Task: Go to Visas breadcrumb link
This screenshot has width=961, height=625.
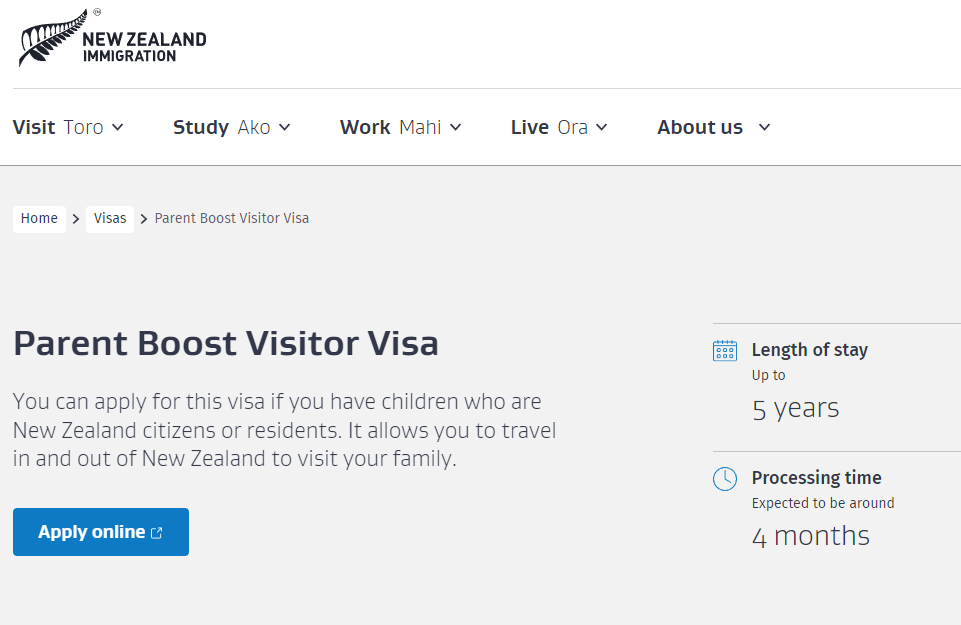Action: pyautogui.click(x=110, y=219)
